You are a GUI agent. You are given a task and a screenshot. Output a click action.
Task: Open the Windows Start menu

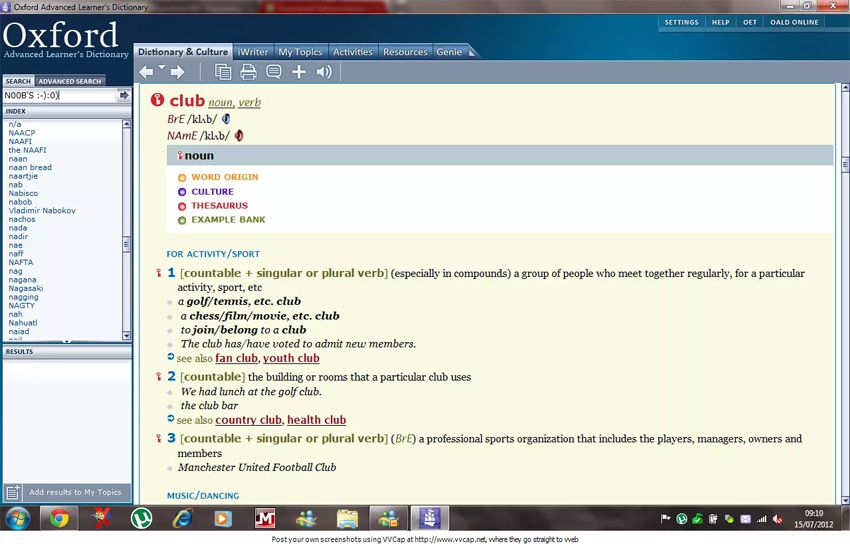click(x=18, y=519)
